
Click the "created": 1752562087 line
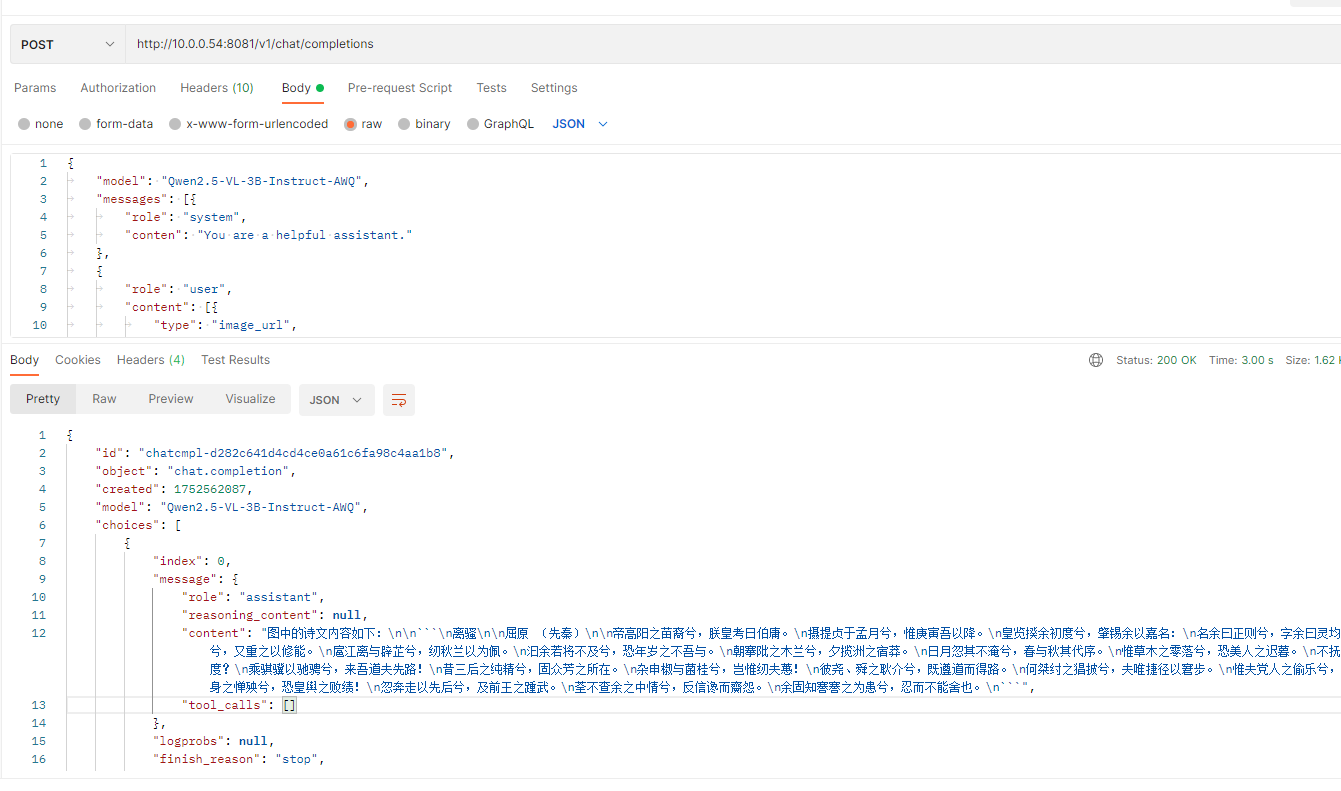point(175,489)
